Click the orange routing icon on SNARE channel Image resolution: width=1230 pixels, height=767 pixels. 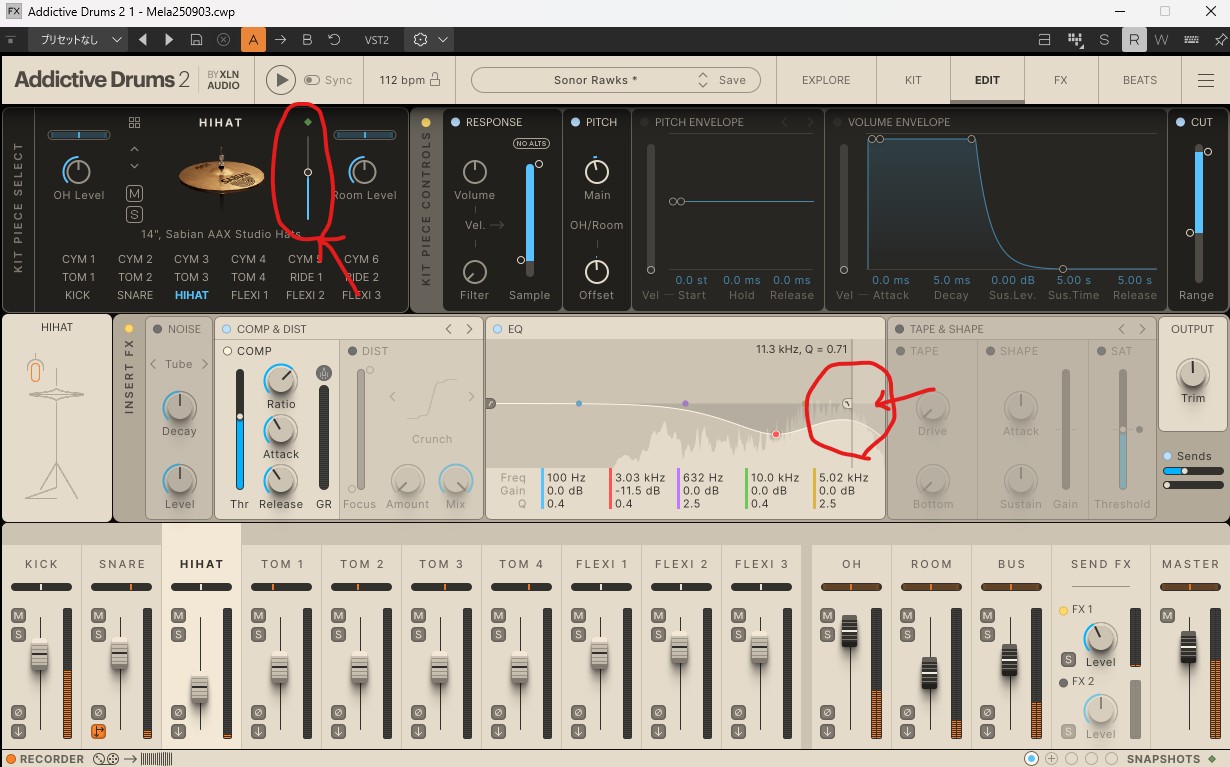pyautogui.click(x=98, y=731)
